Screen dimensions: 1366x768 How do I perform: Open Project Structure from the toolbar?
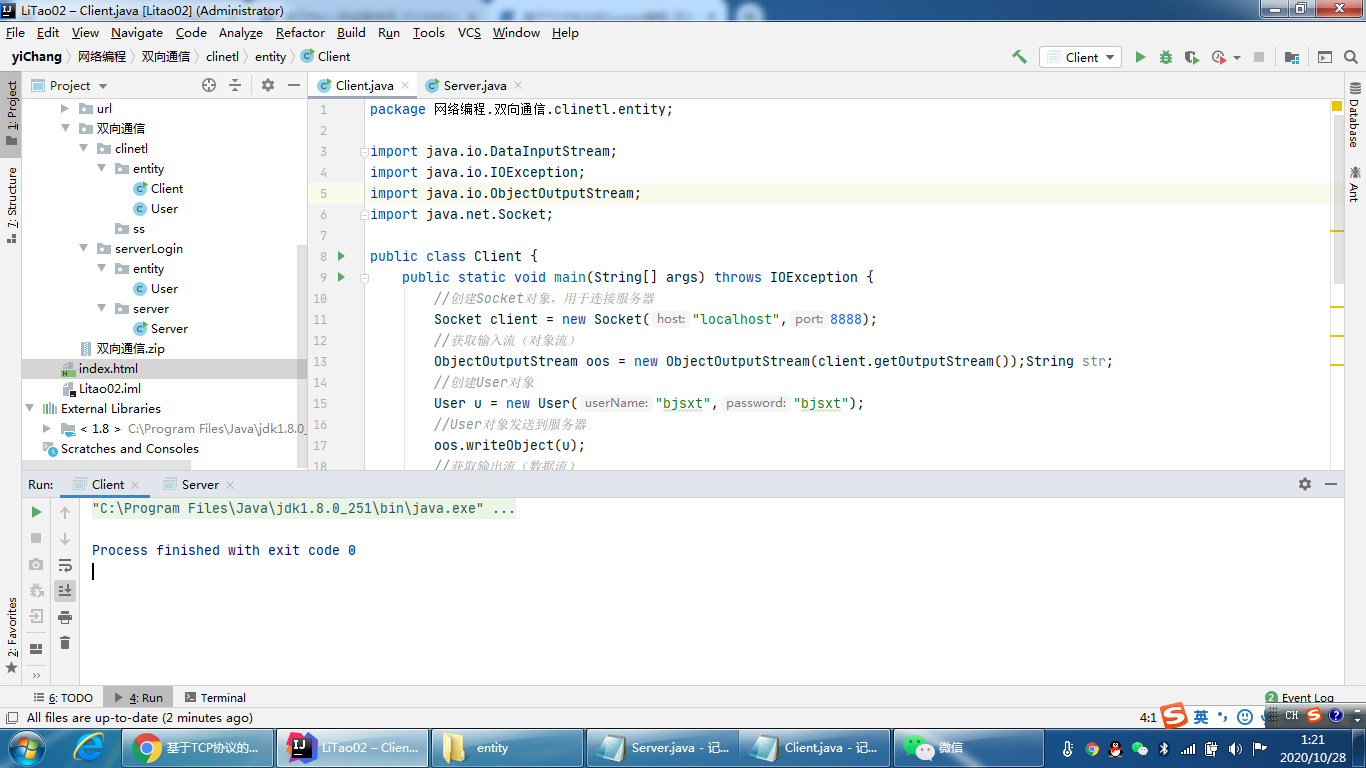click(1292, 57)
